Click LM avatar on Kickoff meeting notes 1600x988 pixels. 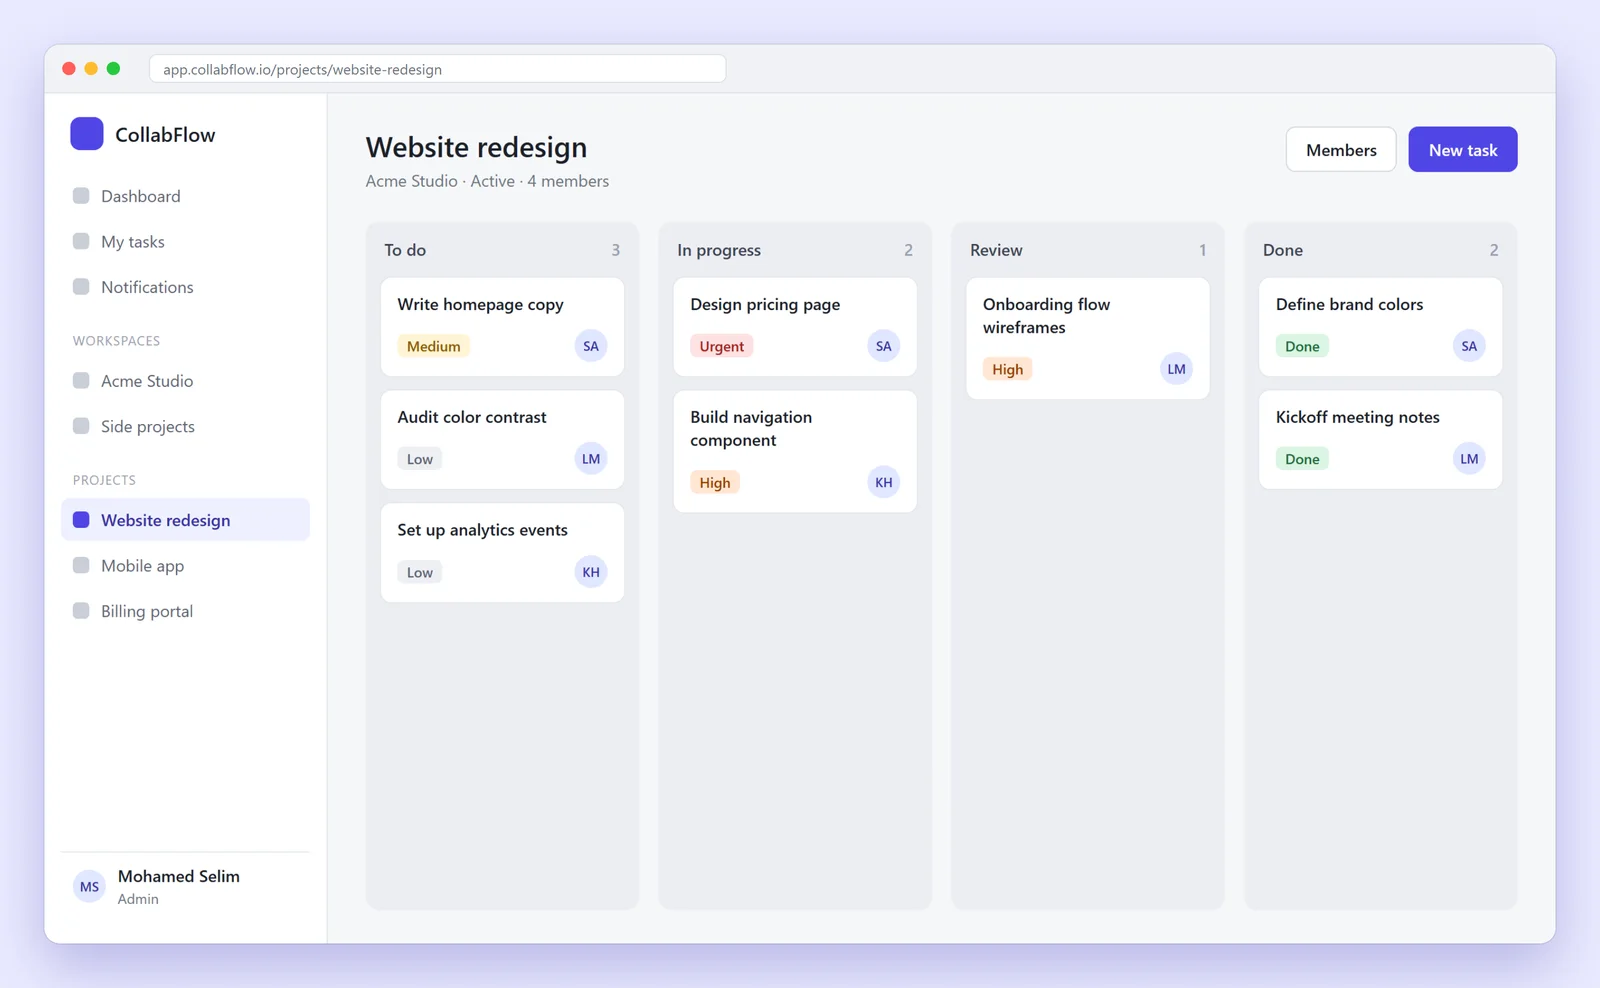click(x=1469, y=459)
